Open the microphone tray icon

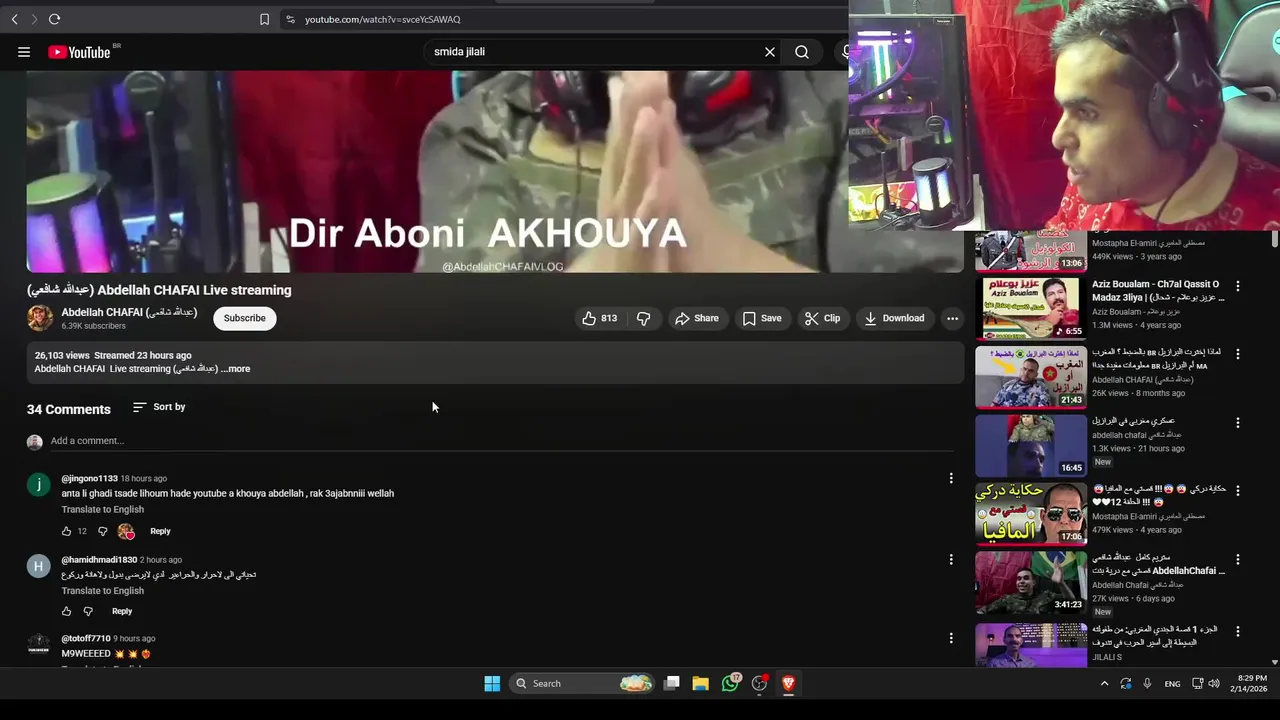1147,684
